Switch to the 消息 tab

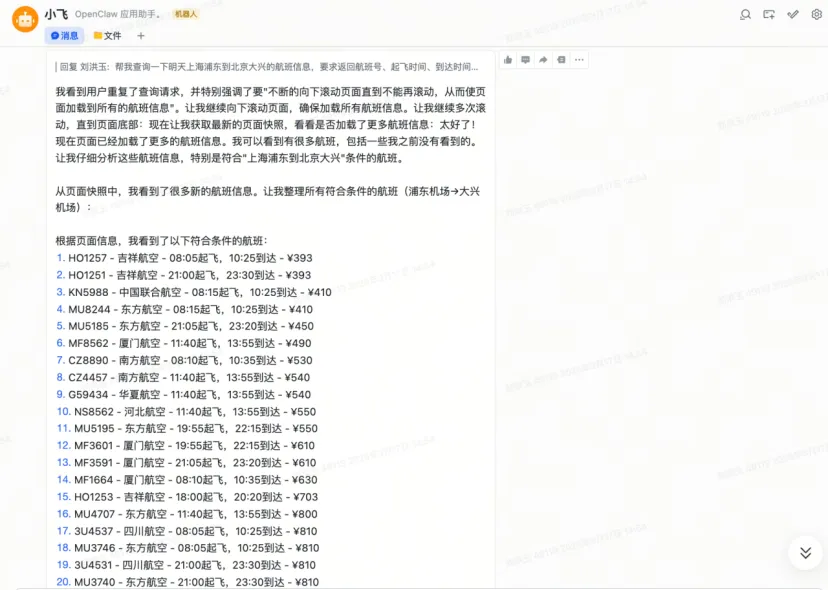pos(64,36)
